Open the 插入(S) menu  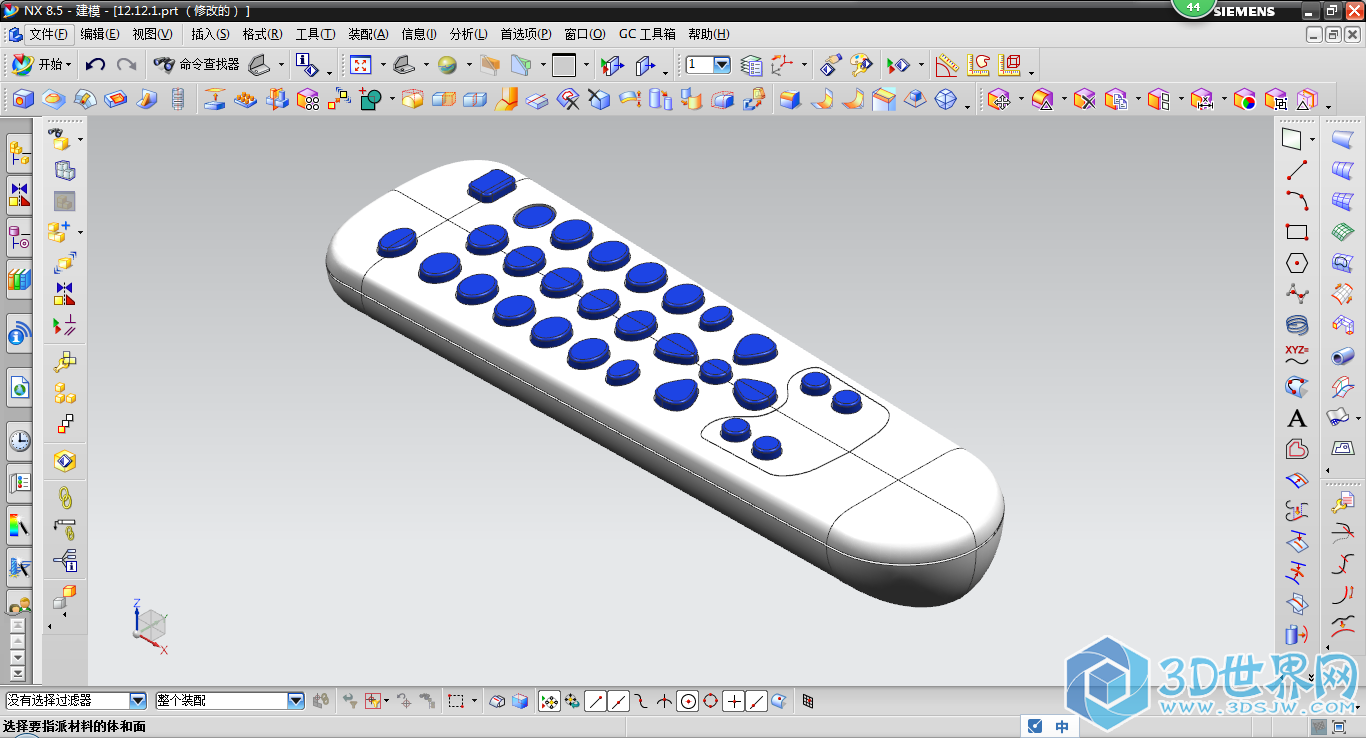tap(210, 34)
